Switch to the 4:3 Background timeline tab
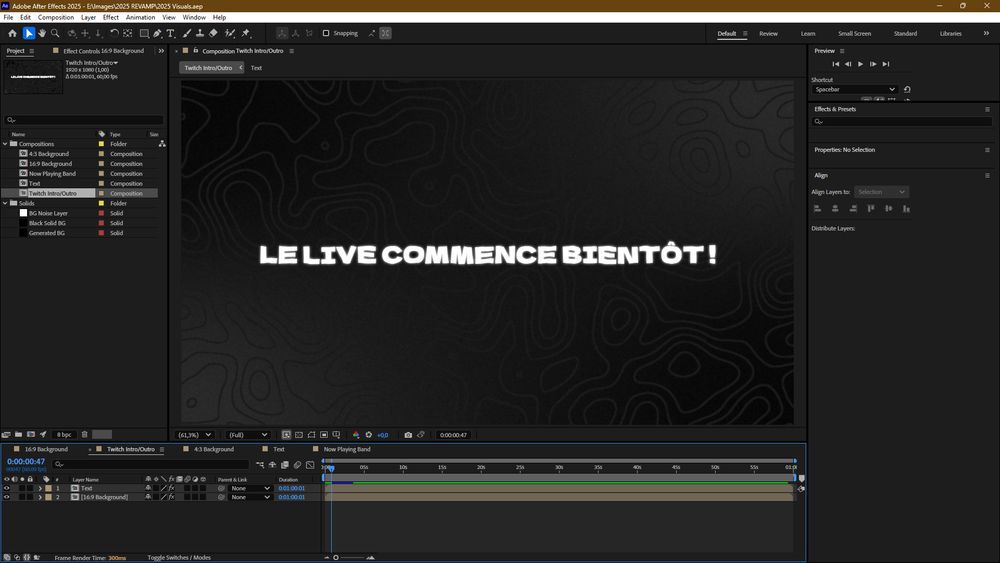 [x=214, y=450]
